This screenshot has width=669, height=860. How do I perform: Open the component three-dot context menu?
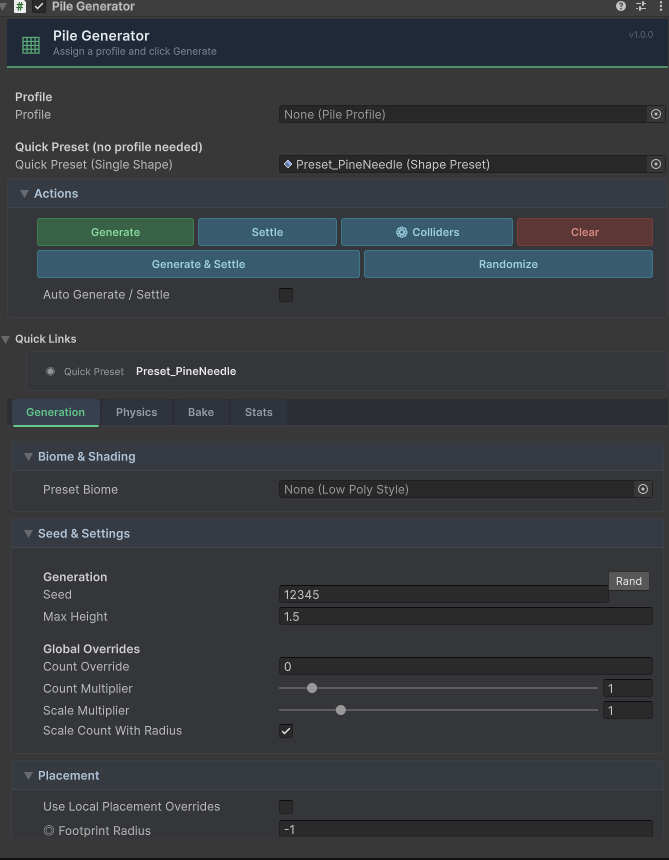pyautogui.click(x=659, y=6)
